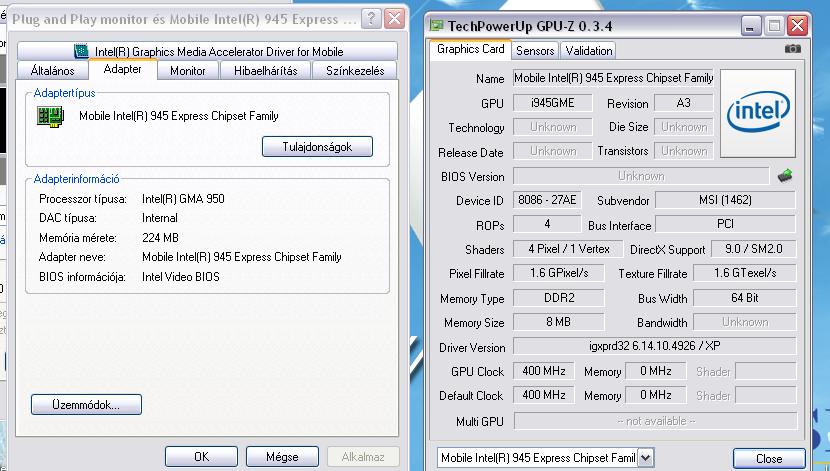
Task: Click the 'Intel Video BIOS' text
Action: click(181, 277)
